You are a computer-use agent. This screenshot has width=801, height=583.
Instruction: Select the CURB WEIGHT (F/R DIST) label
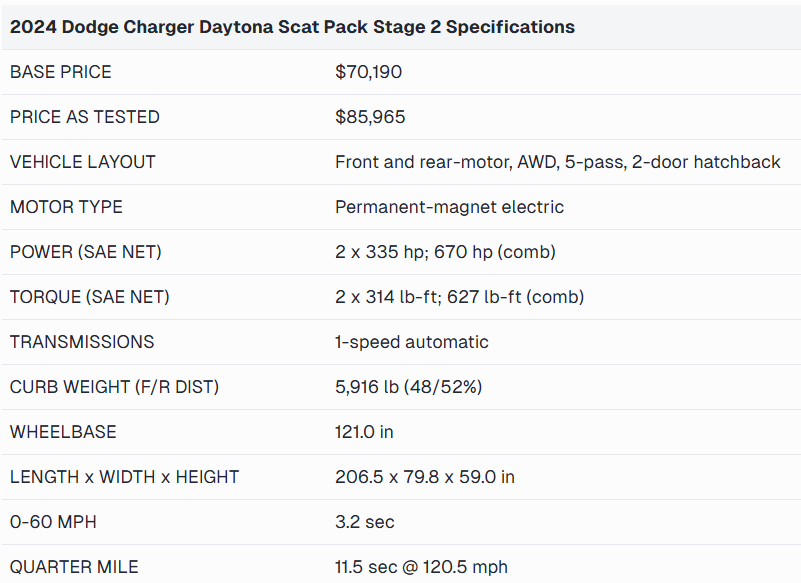coord(114,387)
